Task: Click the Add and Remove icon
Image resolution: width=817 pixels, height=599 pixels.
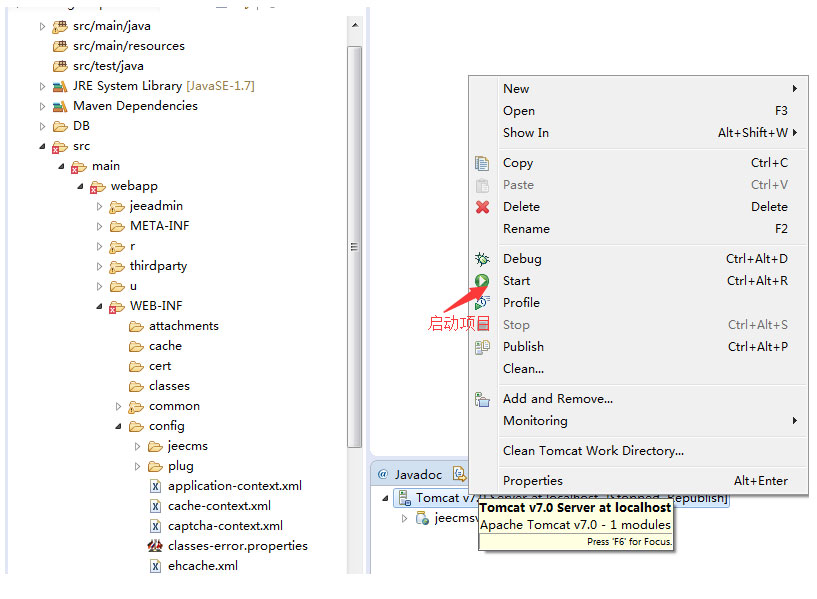Action: pyautogui.click(x=482, y=399)
